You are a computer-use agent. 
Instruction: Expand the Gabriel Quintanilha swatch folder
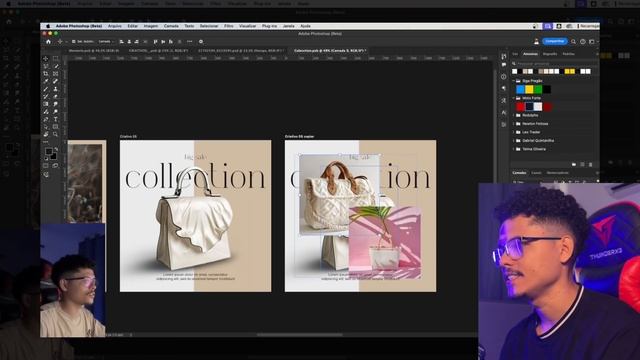(513, 140)
